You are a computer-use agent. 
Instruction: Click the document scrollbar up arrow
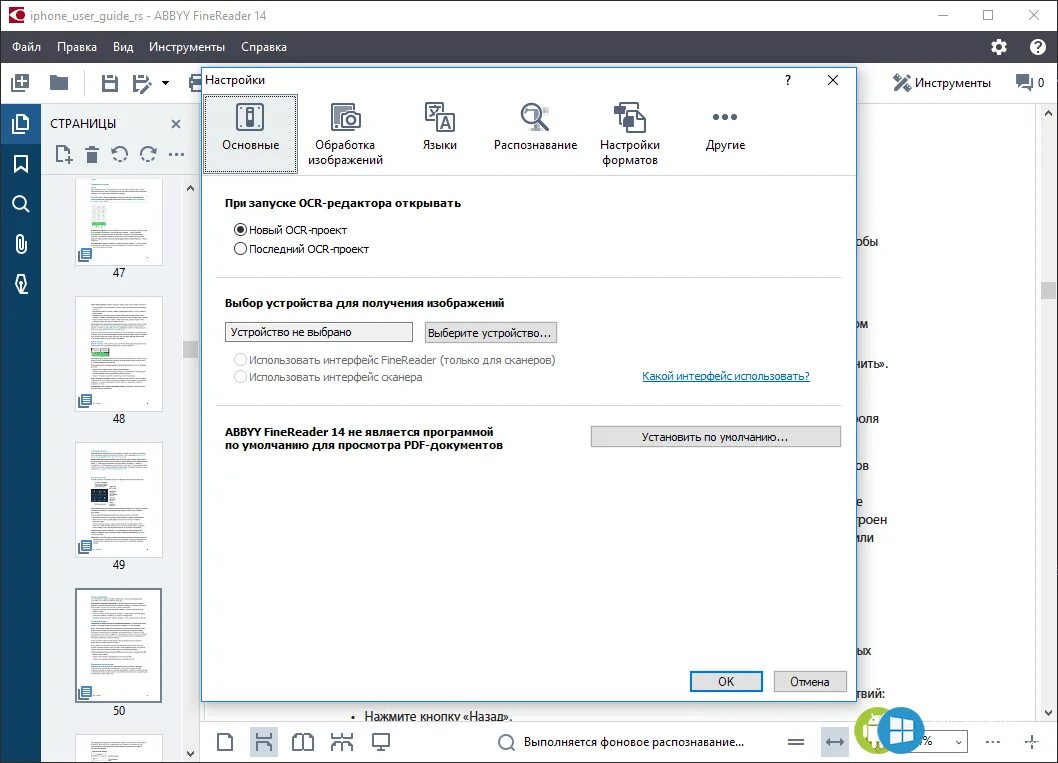(x=1048, y=113)
